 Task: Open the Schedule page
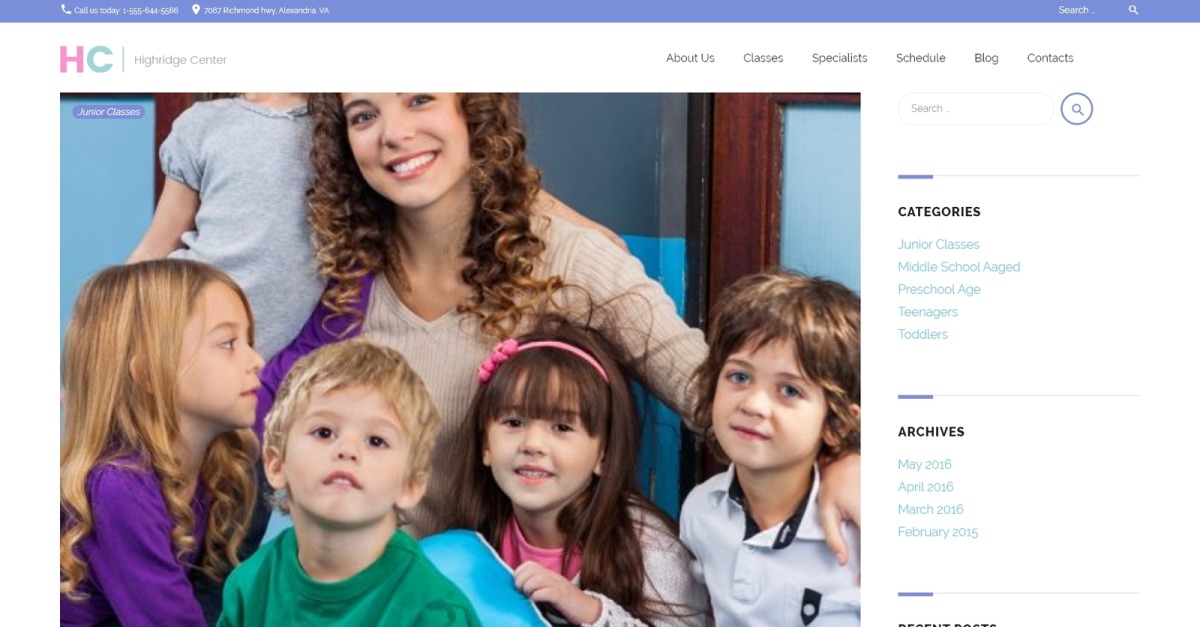coord(921,58)
